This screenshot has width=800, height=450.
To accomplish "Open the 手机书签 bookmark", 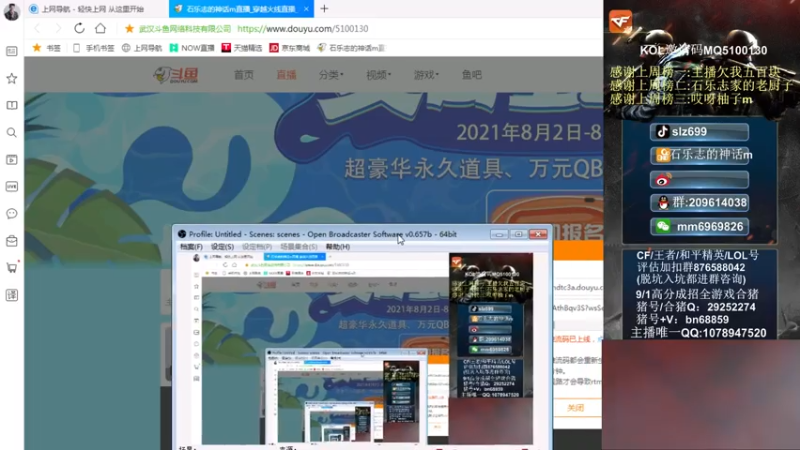I will click(94, 48).
